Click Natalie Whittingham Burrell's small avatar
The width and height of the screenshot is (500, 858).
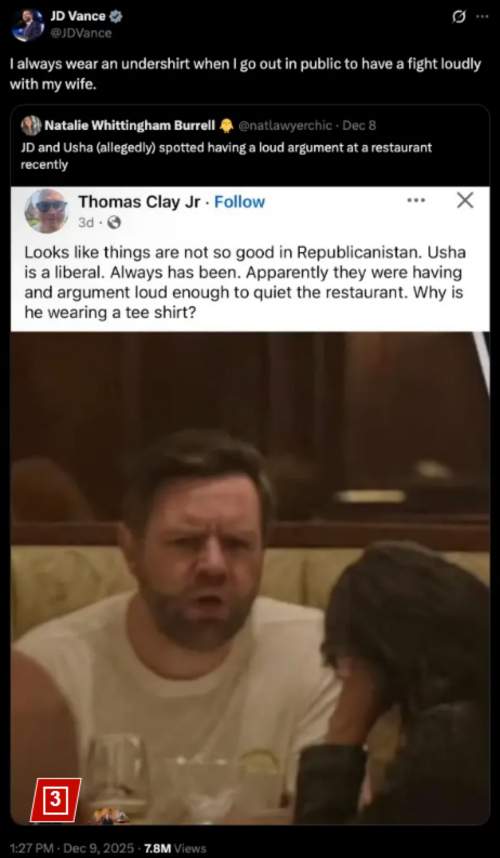coord(31,125)
